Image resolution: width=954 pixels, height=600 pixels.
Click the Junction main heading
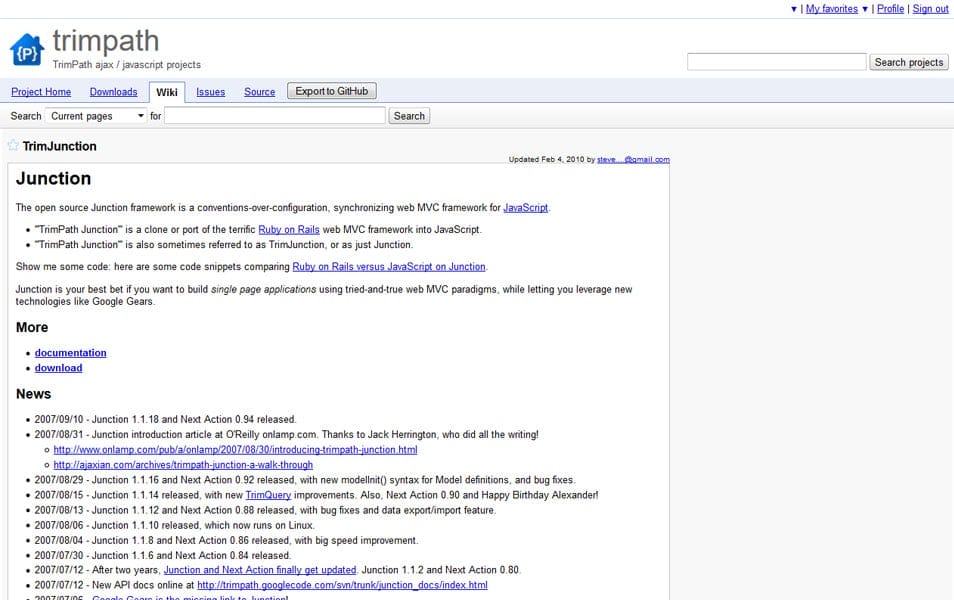[x=54, y=178]
